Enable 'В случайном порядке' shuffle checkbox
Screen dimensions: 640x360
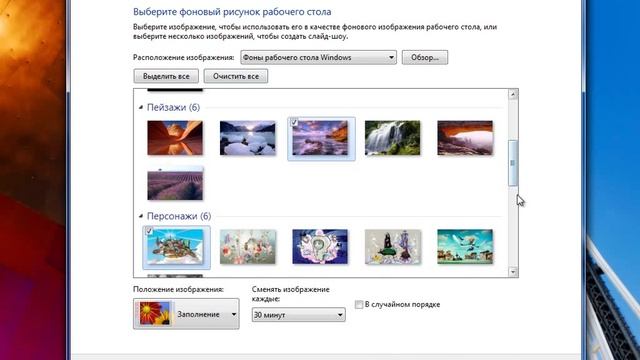(359, 304)
